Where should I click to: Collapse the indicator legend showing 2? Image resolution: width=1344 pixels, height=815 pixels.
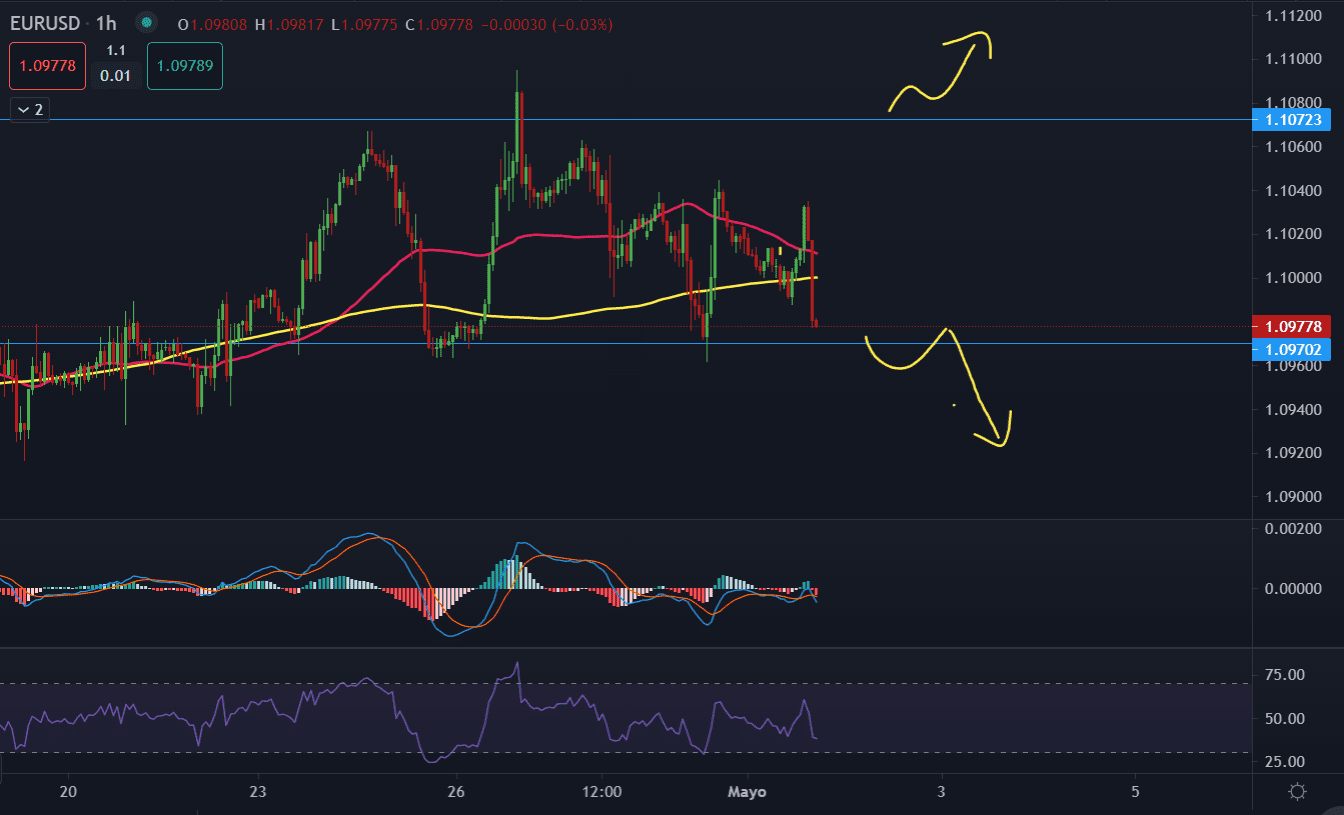(x=30, y=109)
